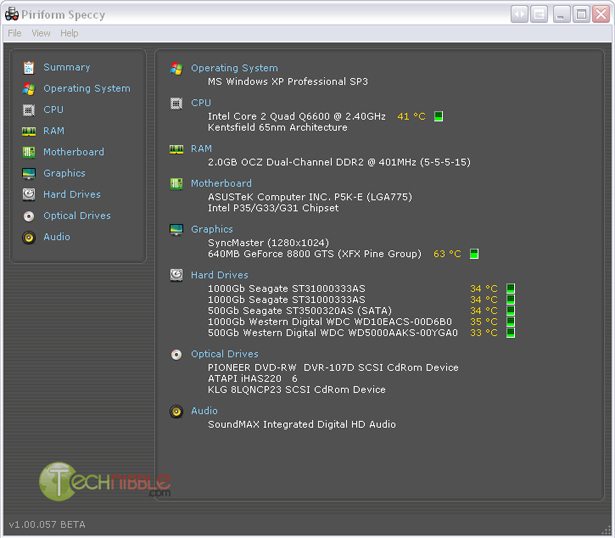The image size is (615, 538).
Task: Click the Operating System Windows flag sidebar icon
Action: 29,89
